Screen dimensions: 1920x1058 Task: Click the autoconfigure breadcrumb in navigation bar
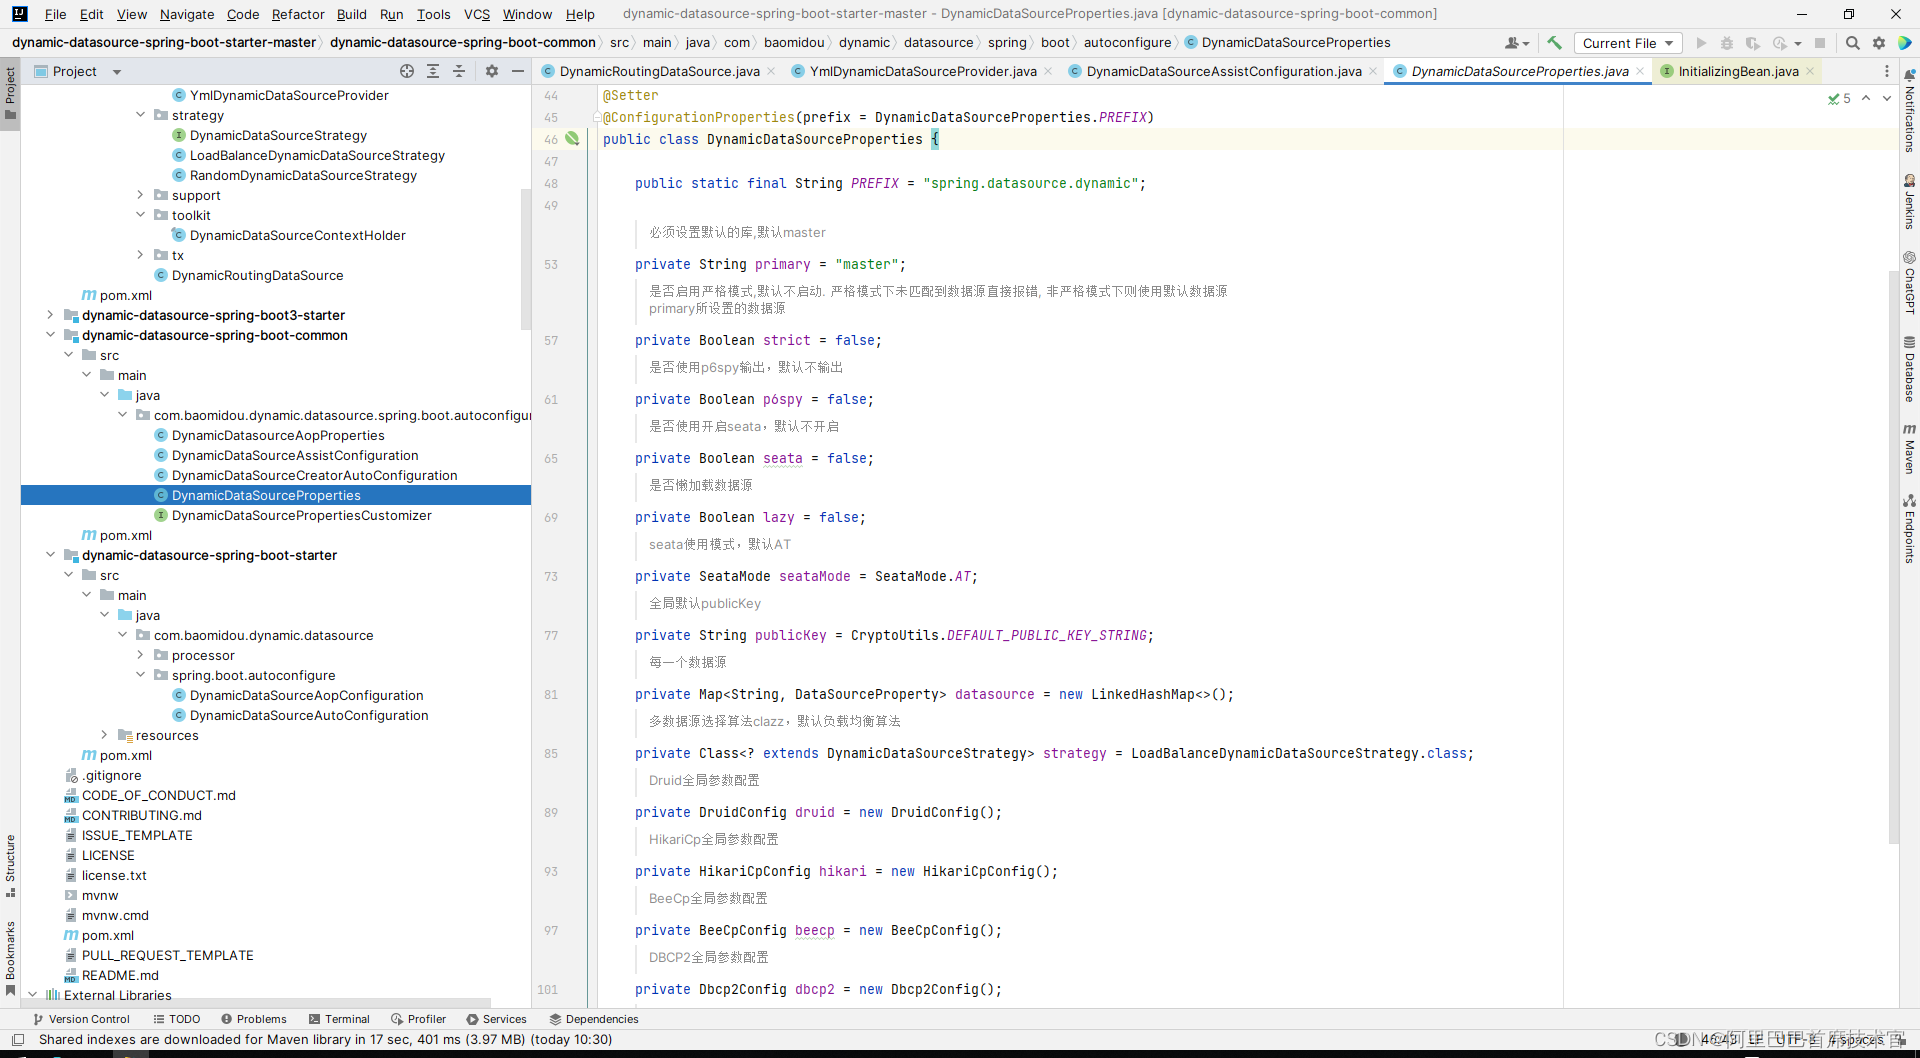pyautogui.click(x=1127, y=43)
